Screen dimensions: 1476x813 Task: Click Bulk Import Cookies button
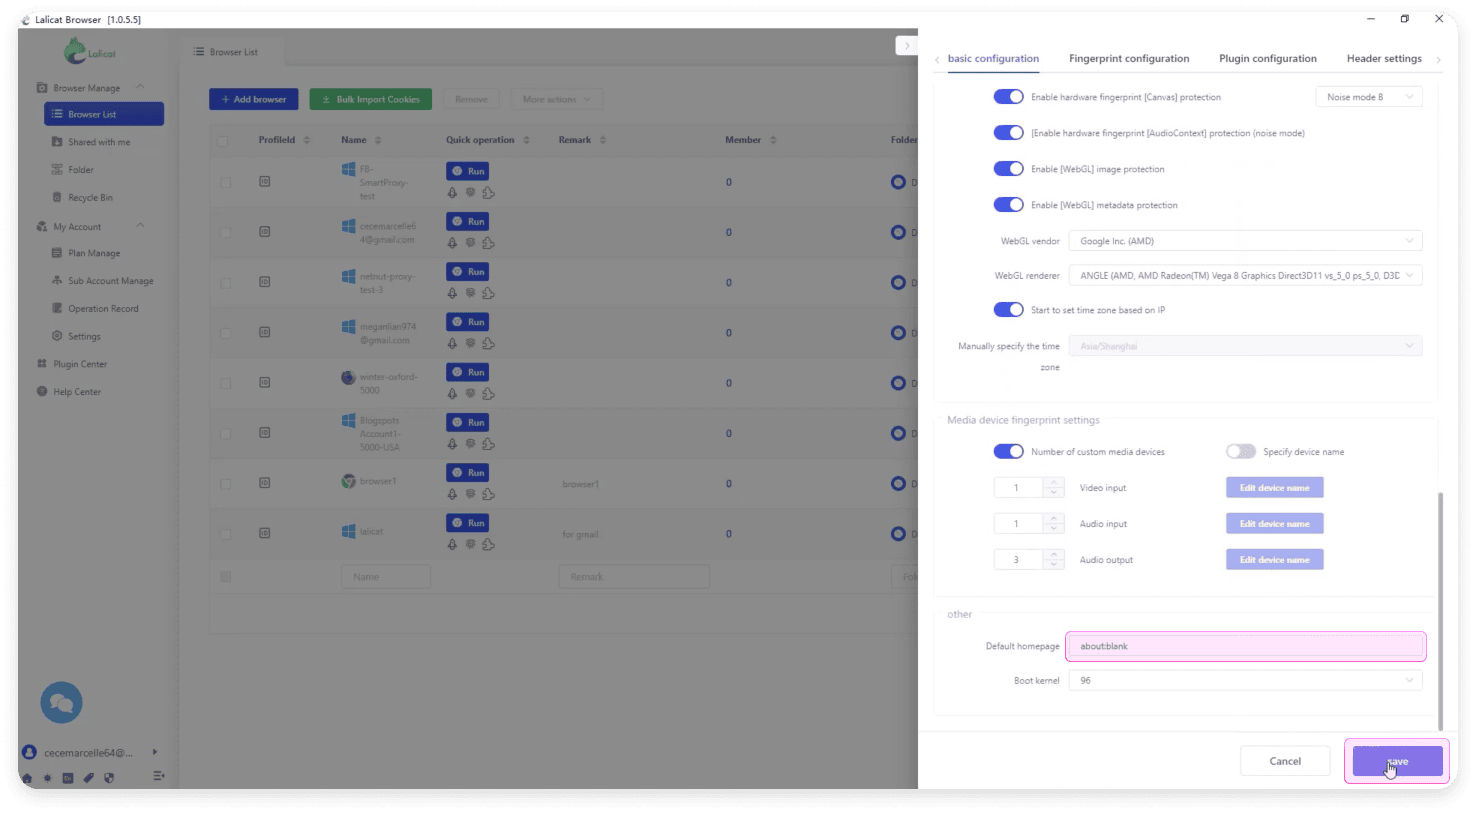pyautogui.click(x=371, y=99)
